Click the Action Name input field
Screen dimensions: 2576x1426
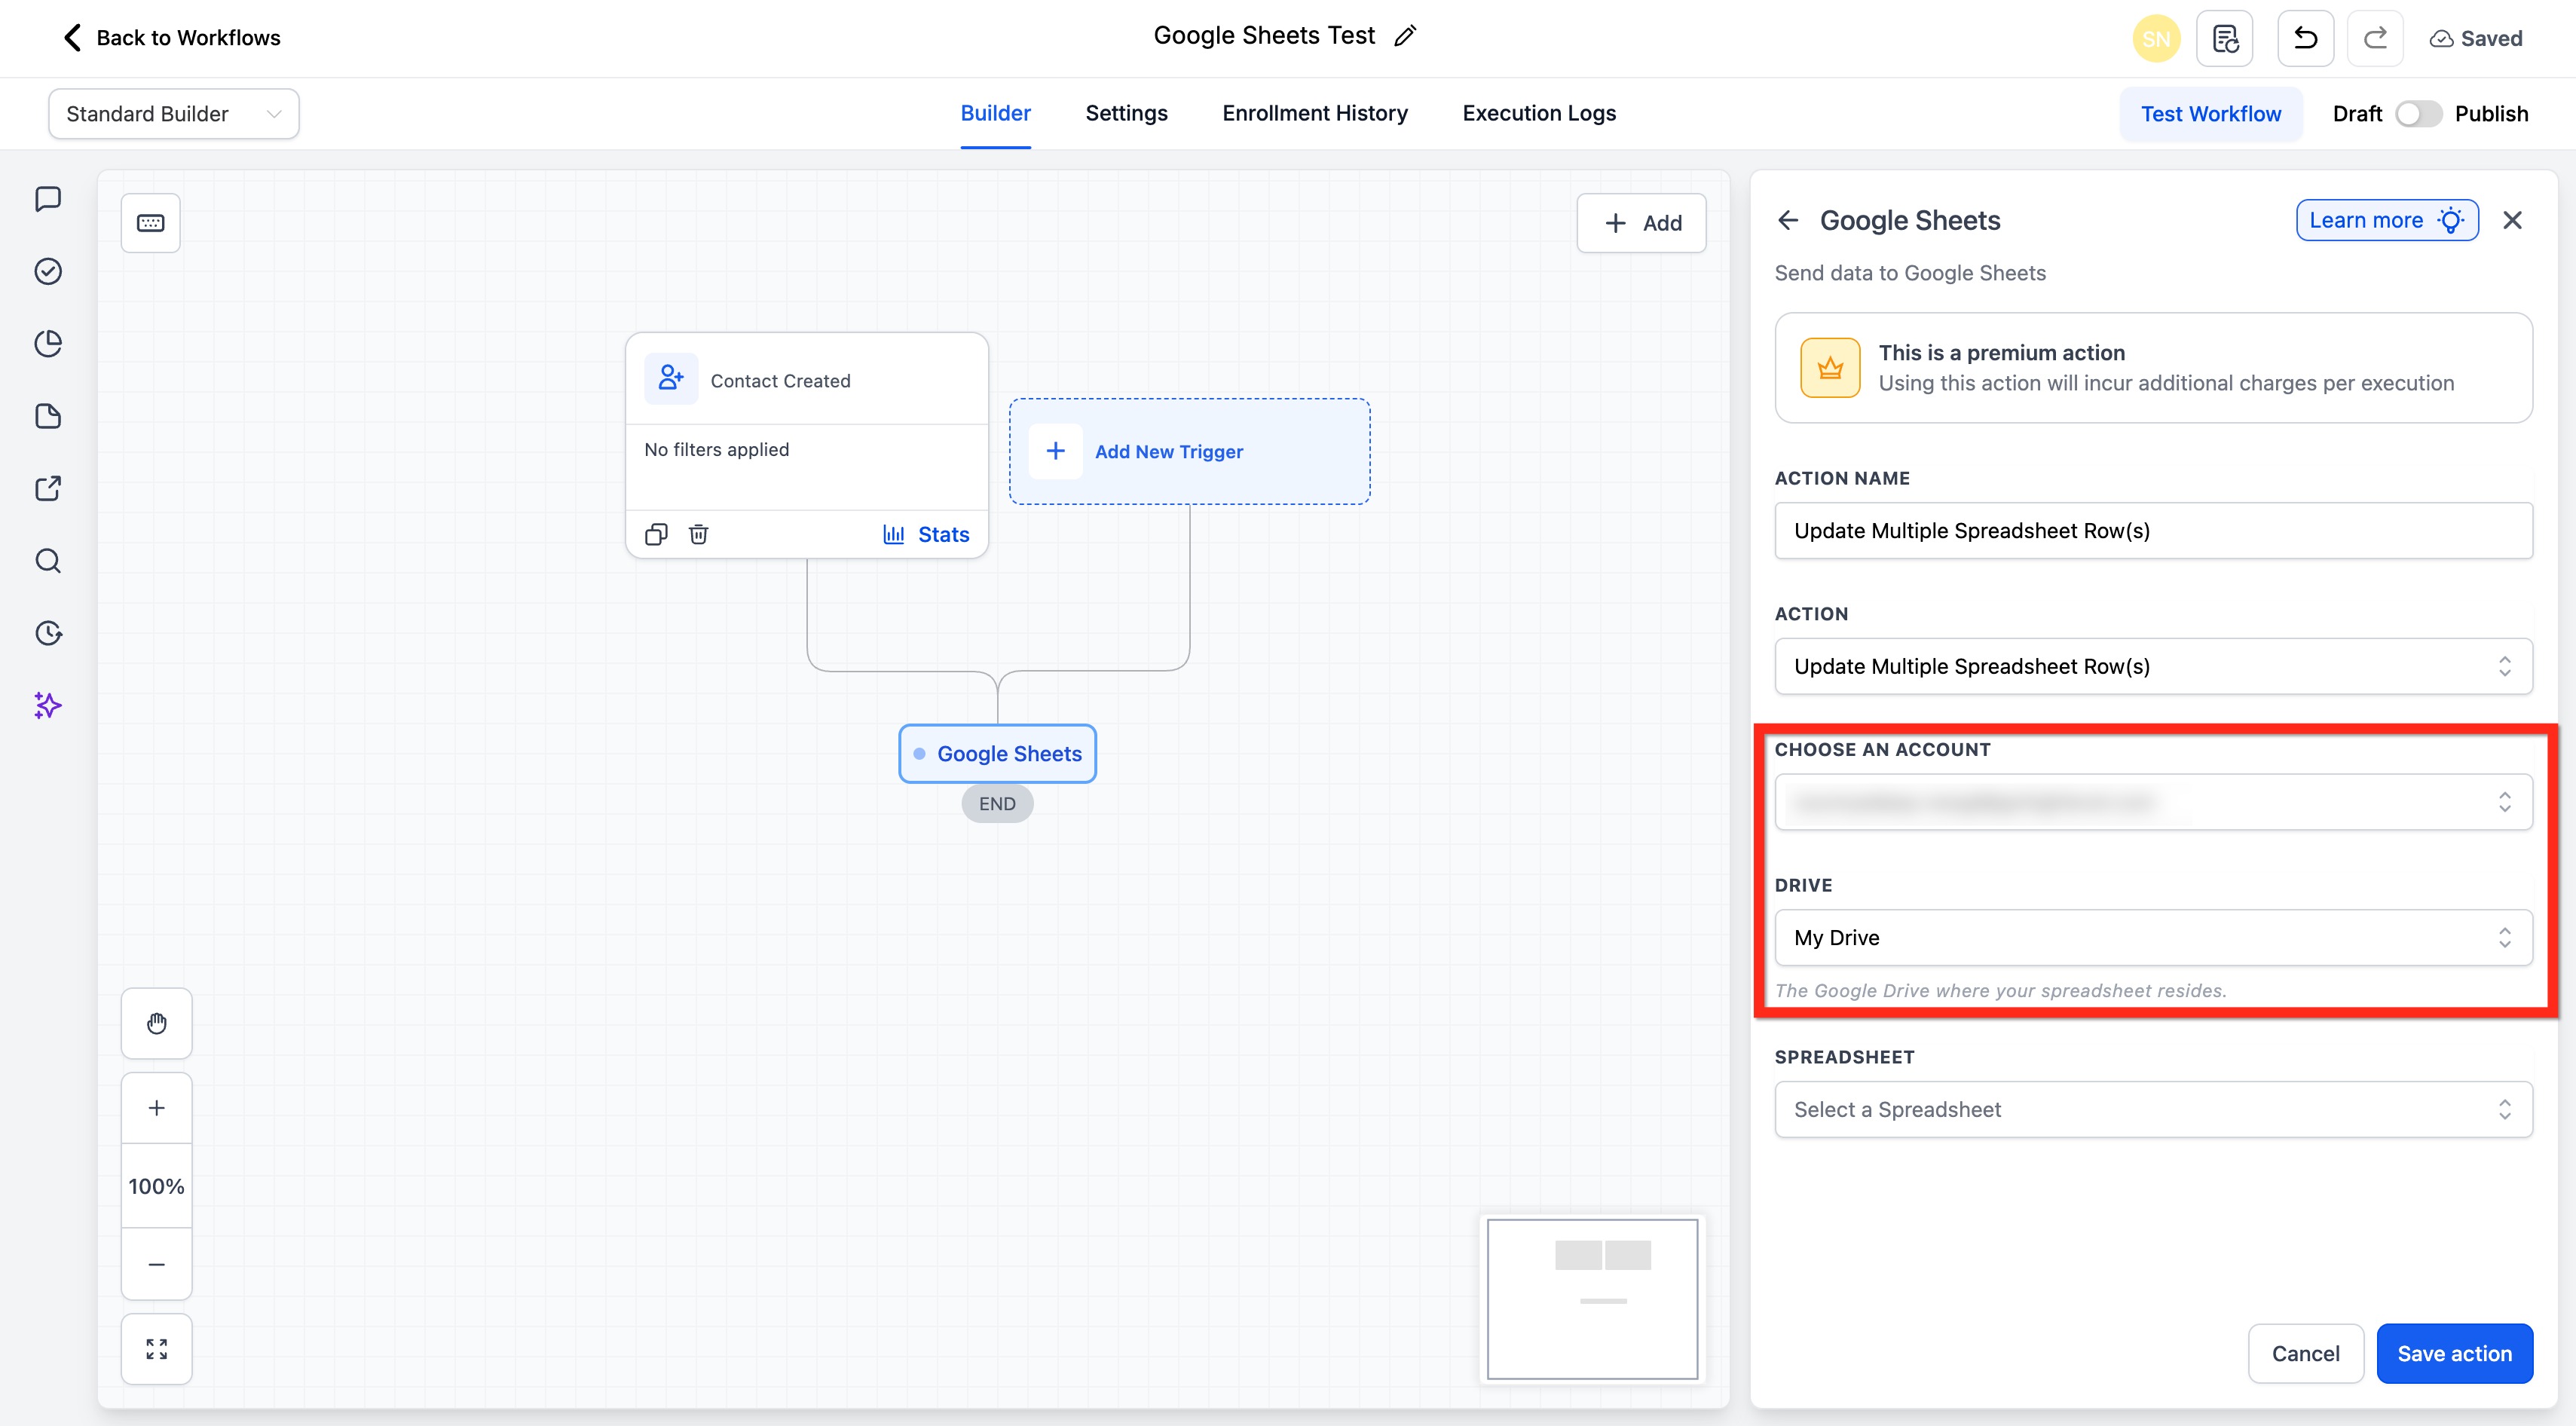[2153, 530]
